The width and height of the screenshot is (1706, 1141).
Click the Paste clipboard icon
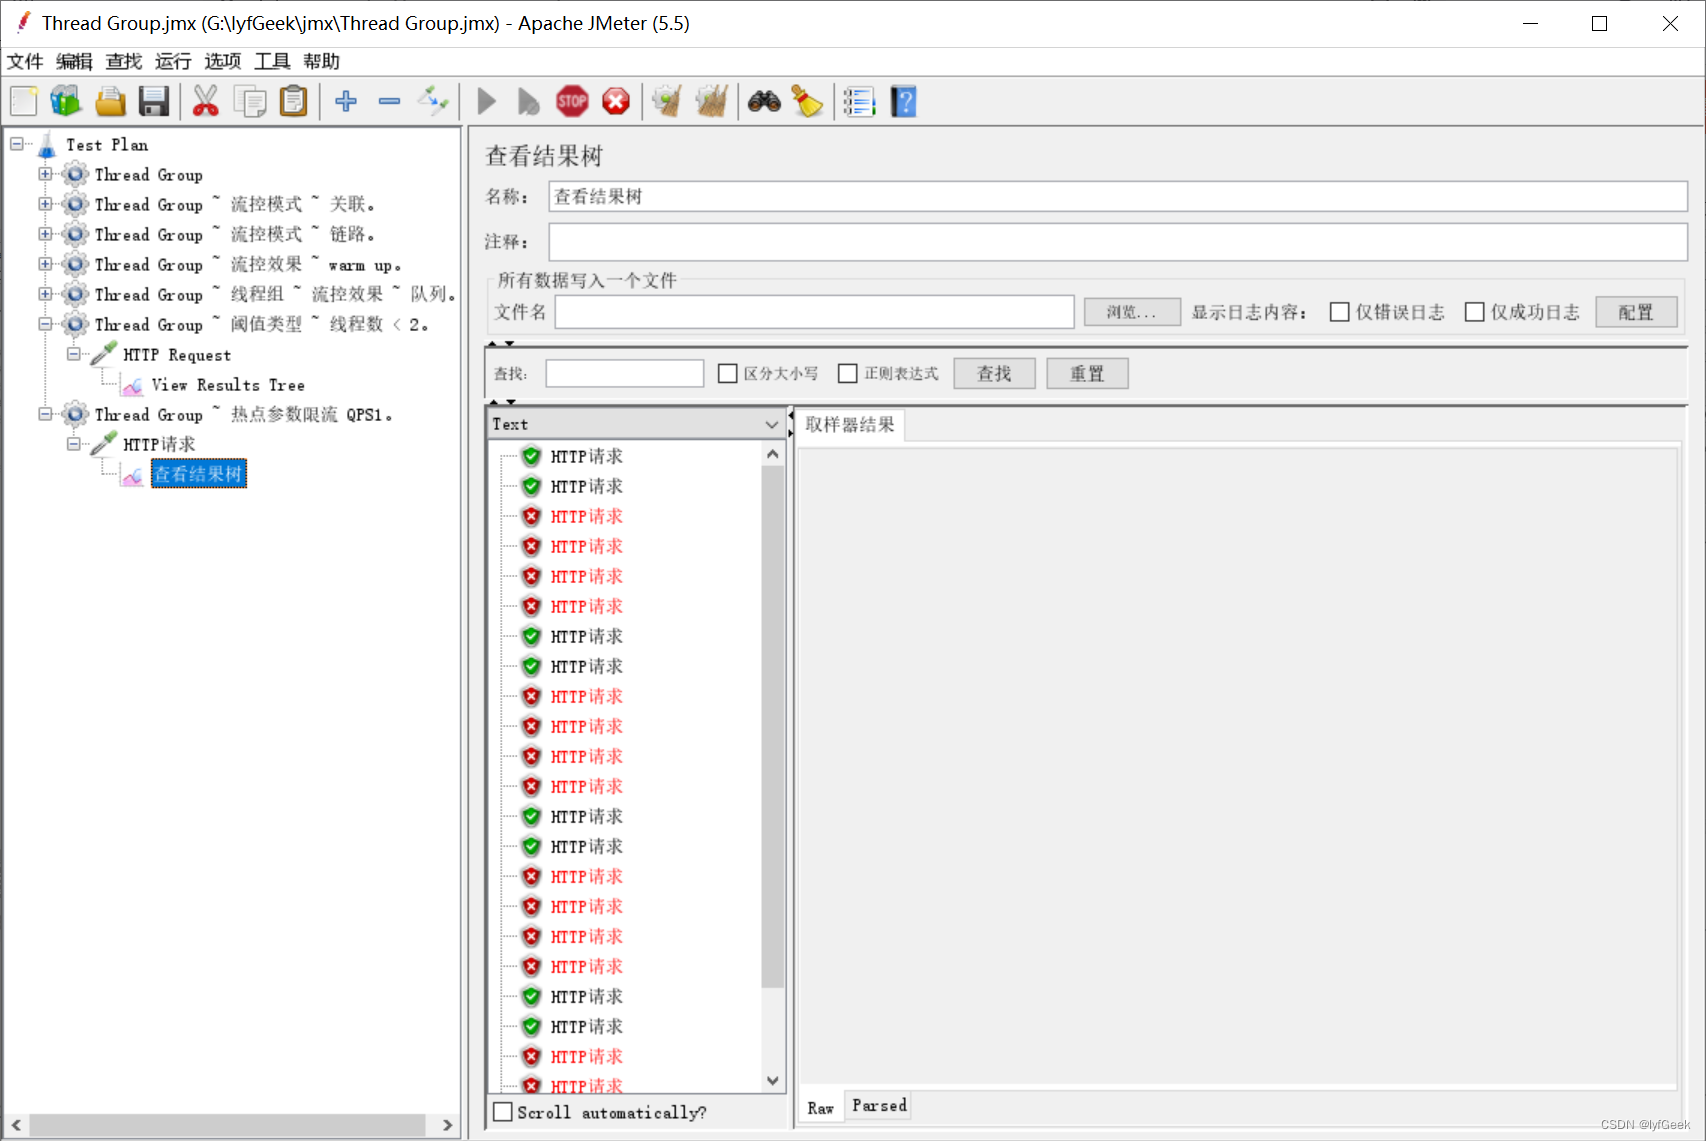pyautogui.click(x=293, y=102)
